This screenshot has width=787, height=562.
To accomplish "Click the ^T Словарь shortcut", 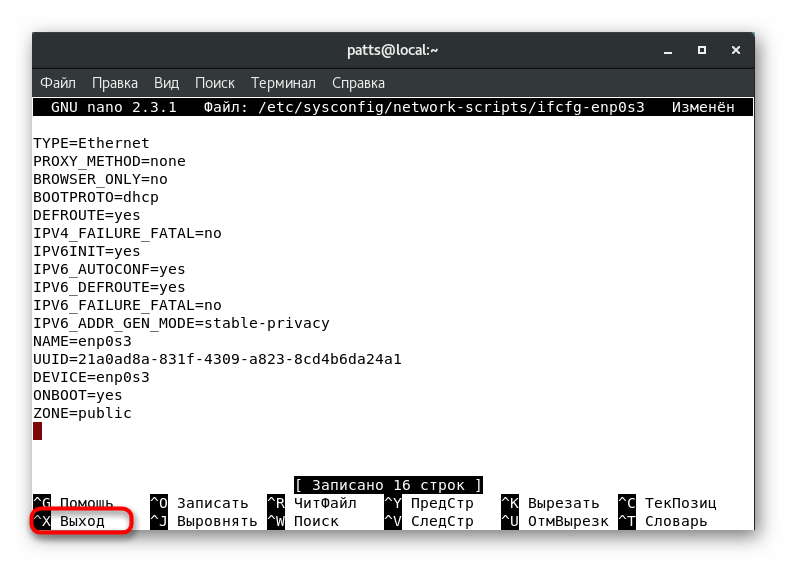I will point(663,521).
